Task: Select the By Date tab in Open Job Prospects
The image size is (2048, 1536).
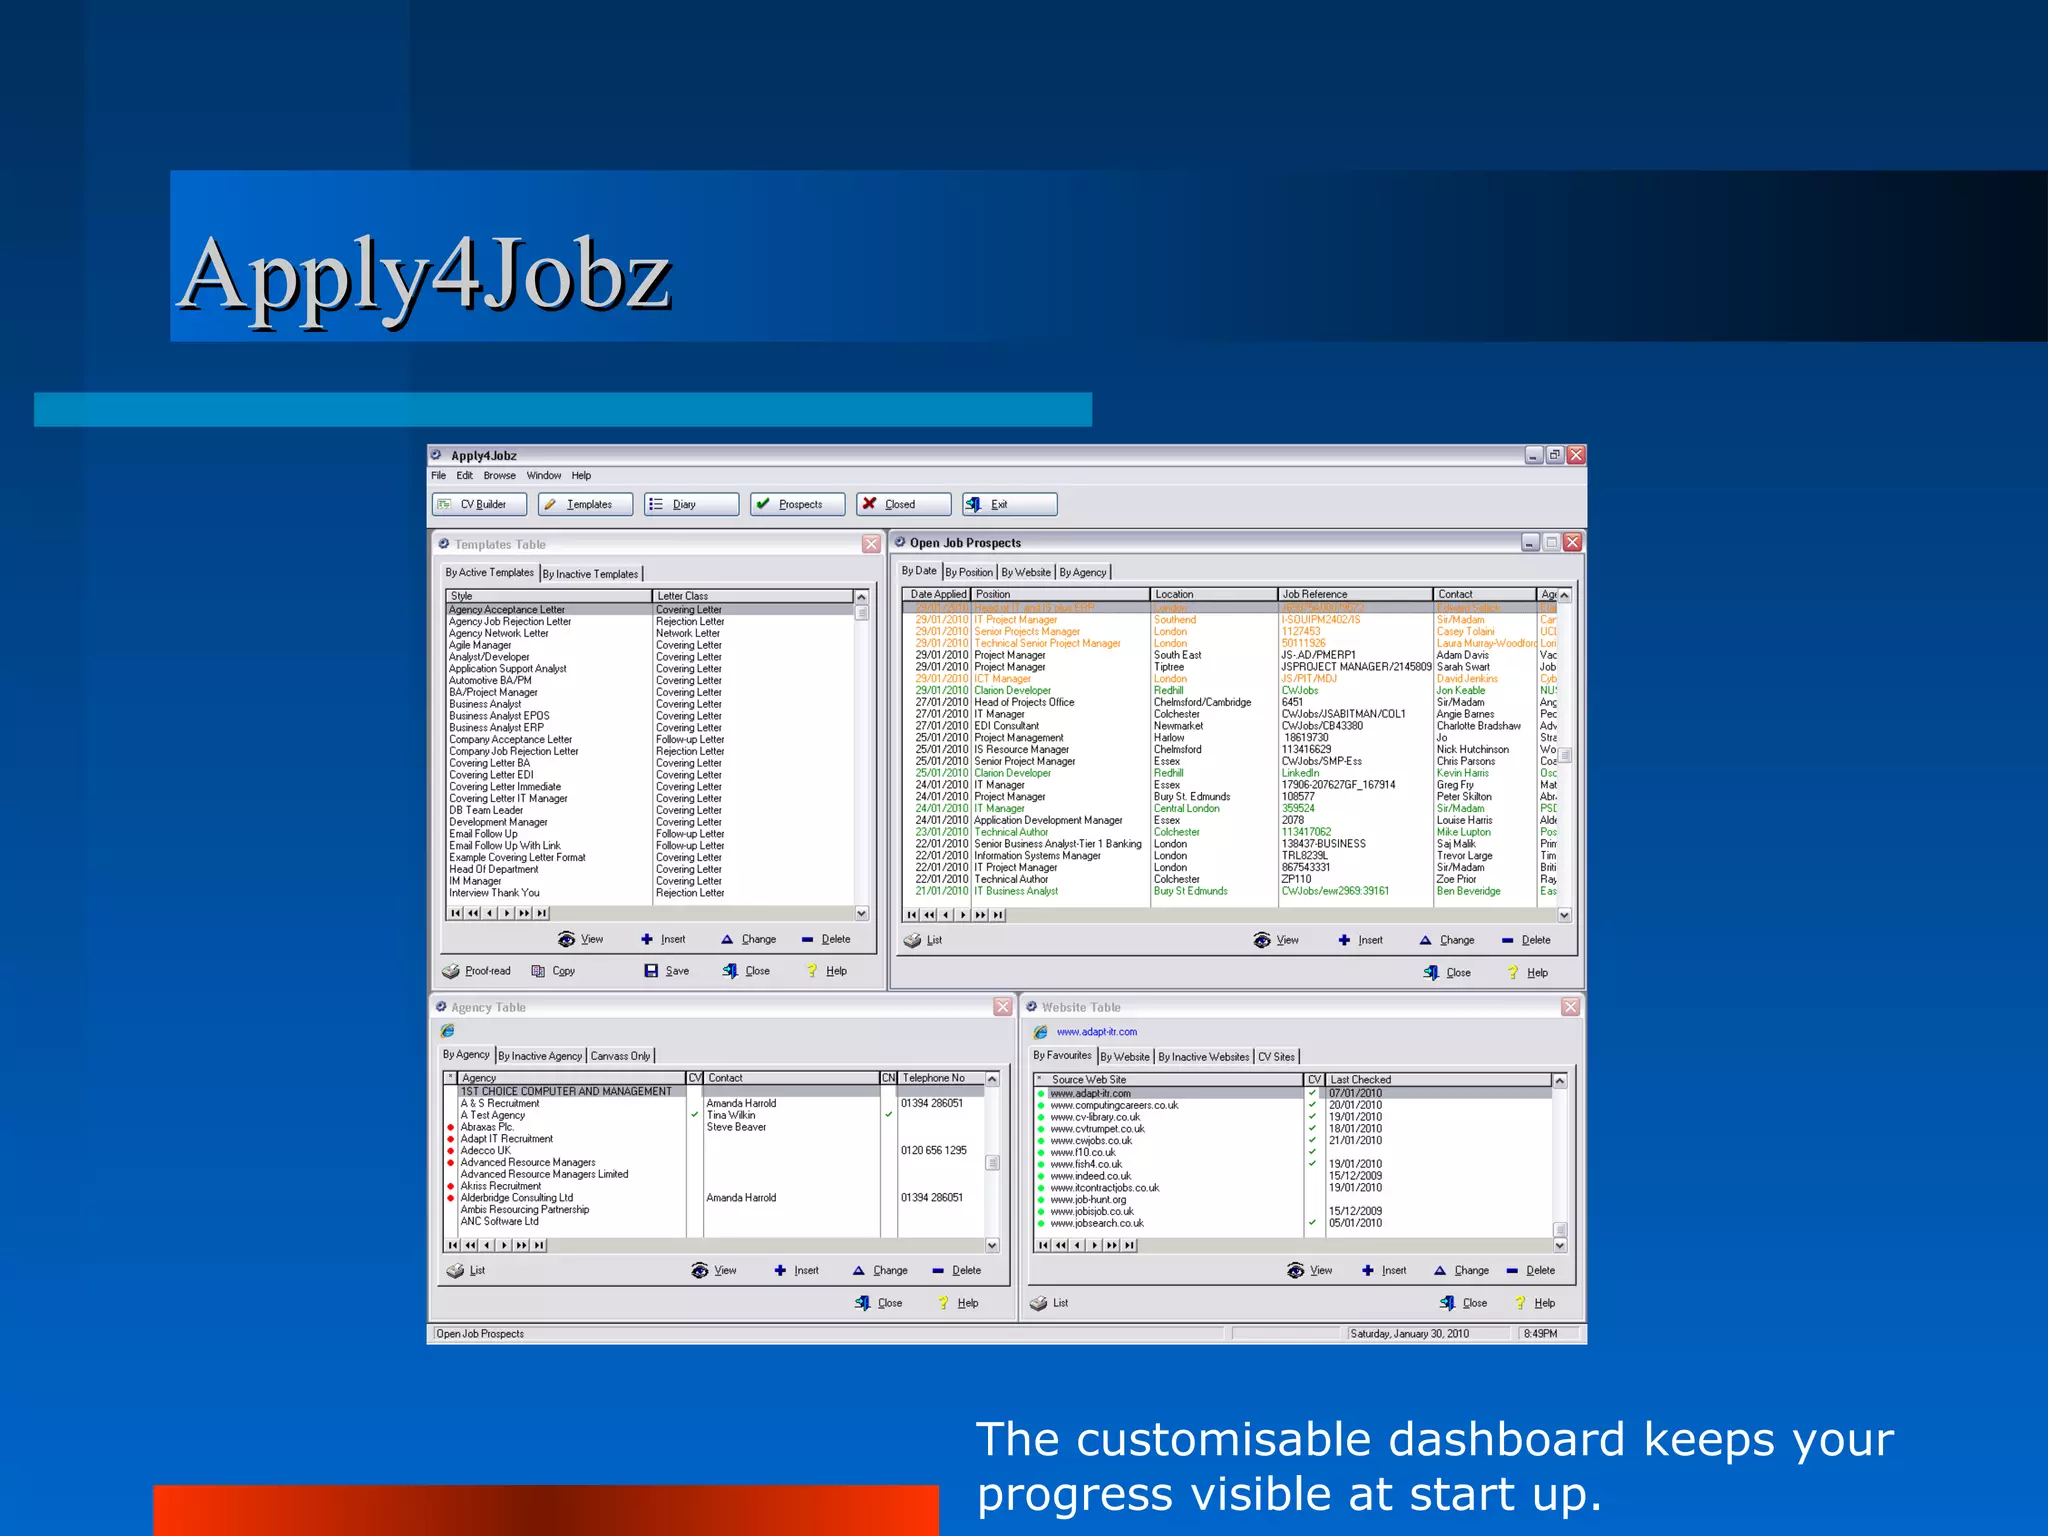Action: pyautogui.click(x=919, y=571)
